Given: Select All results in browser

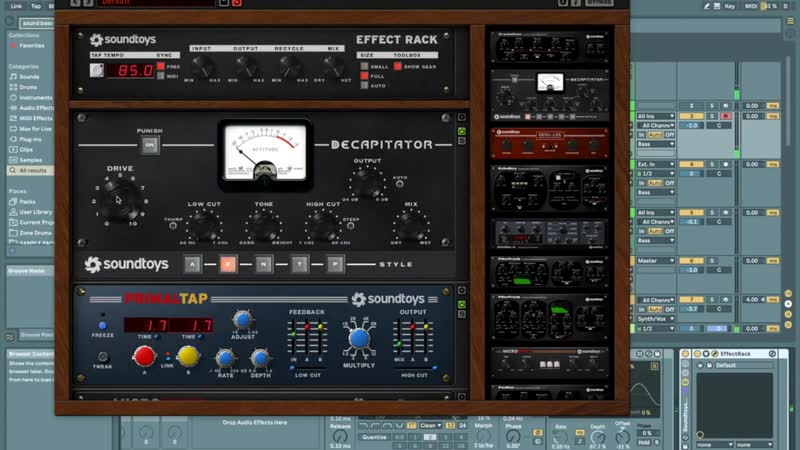Looking at the screenshot, I should [32, 170].
